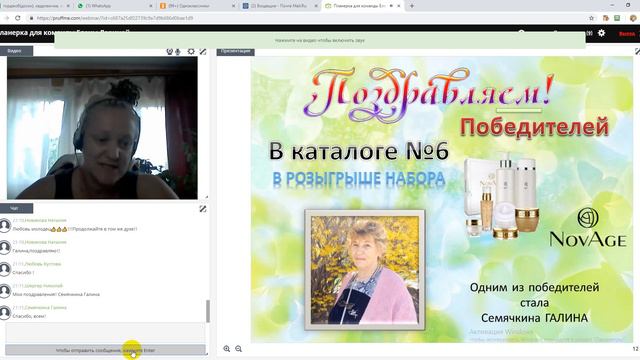
Task: Click message 'Мои поздравления! Семячкина Галина'
Action: (56, 294)
